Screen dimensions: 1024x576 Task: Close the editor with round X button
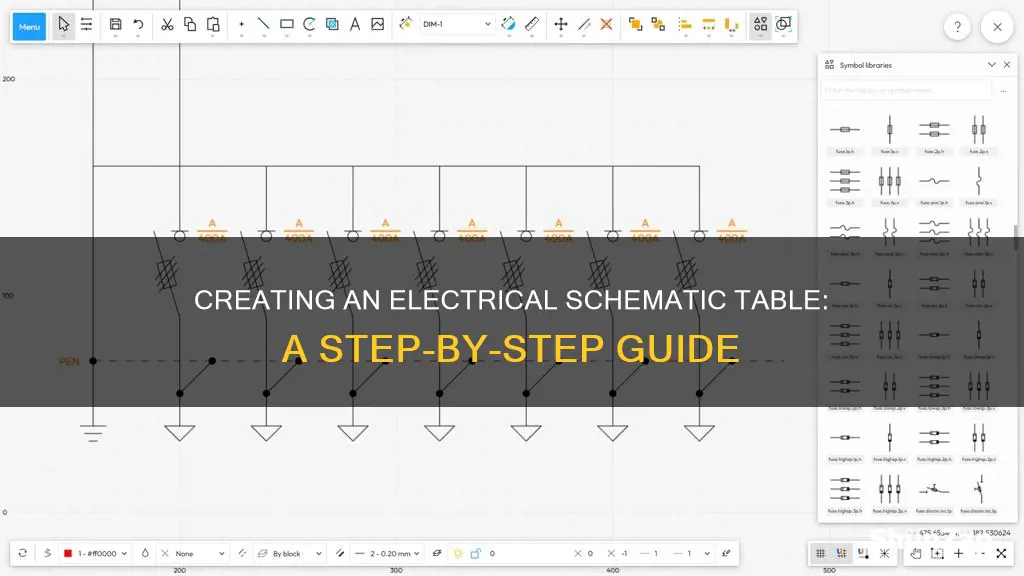(997, 27)
